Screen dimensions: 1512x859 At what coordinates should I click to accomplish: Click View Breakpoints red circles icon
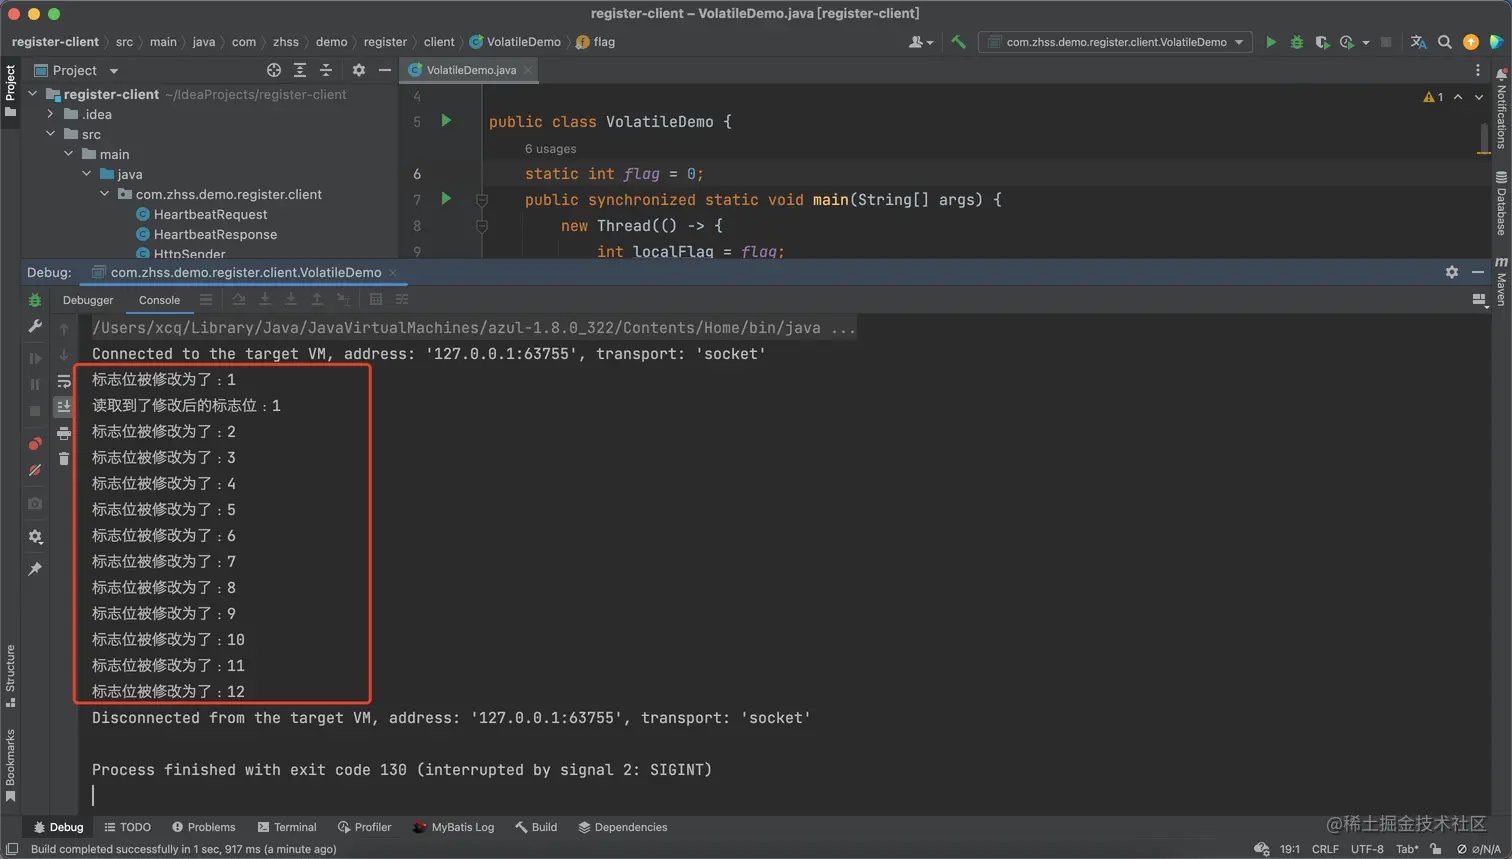click(35, 444)
